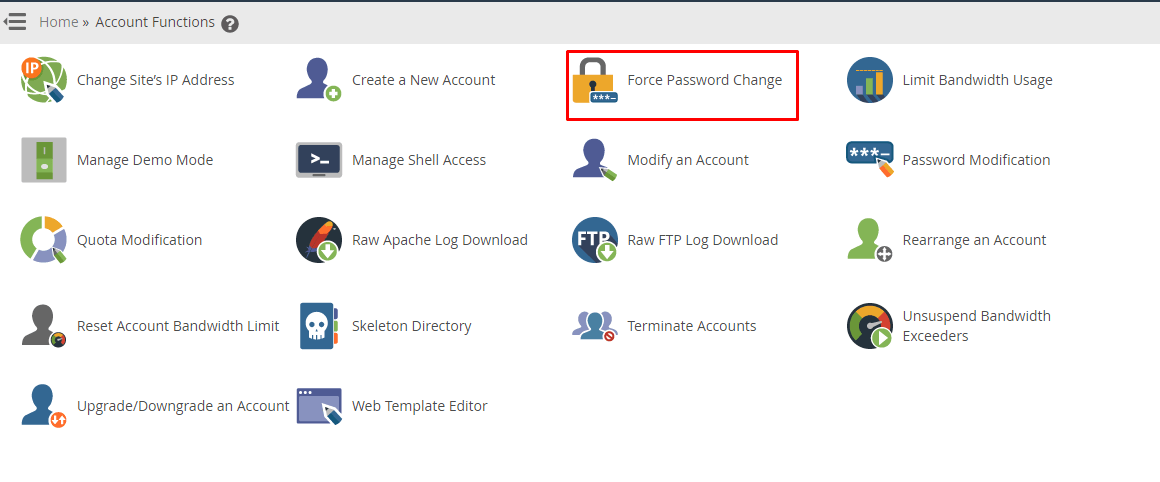Click the Terminate Accounts users icon
Image resolution: width=1160 pixels, height=482 pixels.
coord(595,325)
